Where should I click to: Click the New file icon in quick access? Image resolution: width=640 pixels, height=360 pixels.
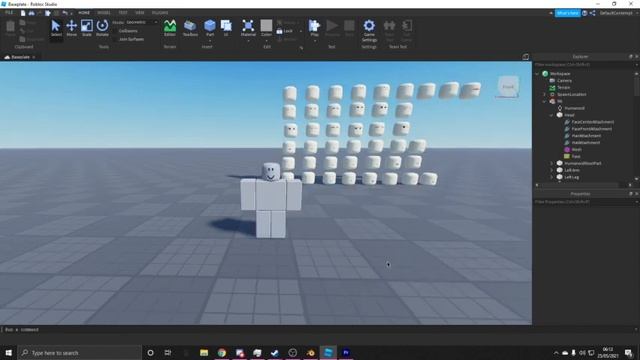click(23, 13)
